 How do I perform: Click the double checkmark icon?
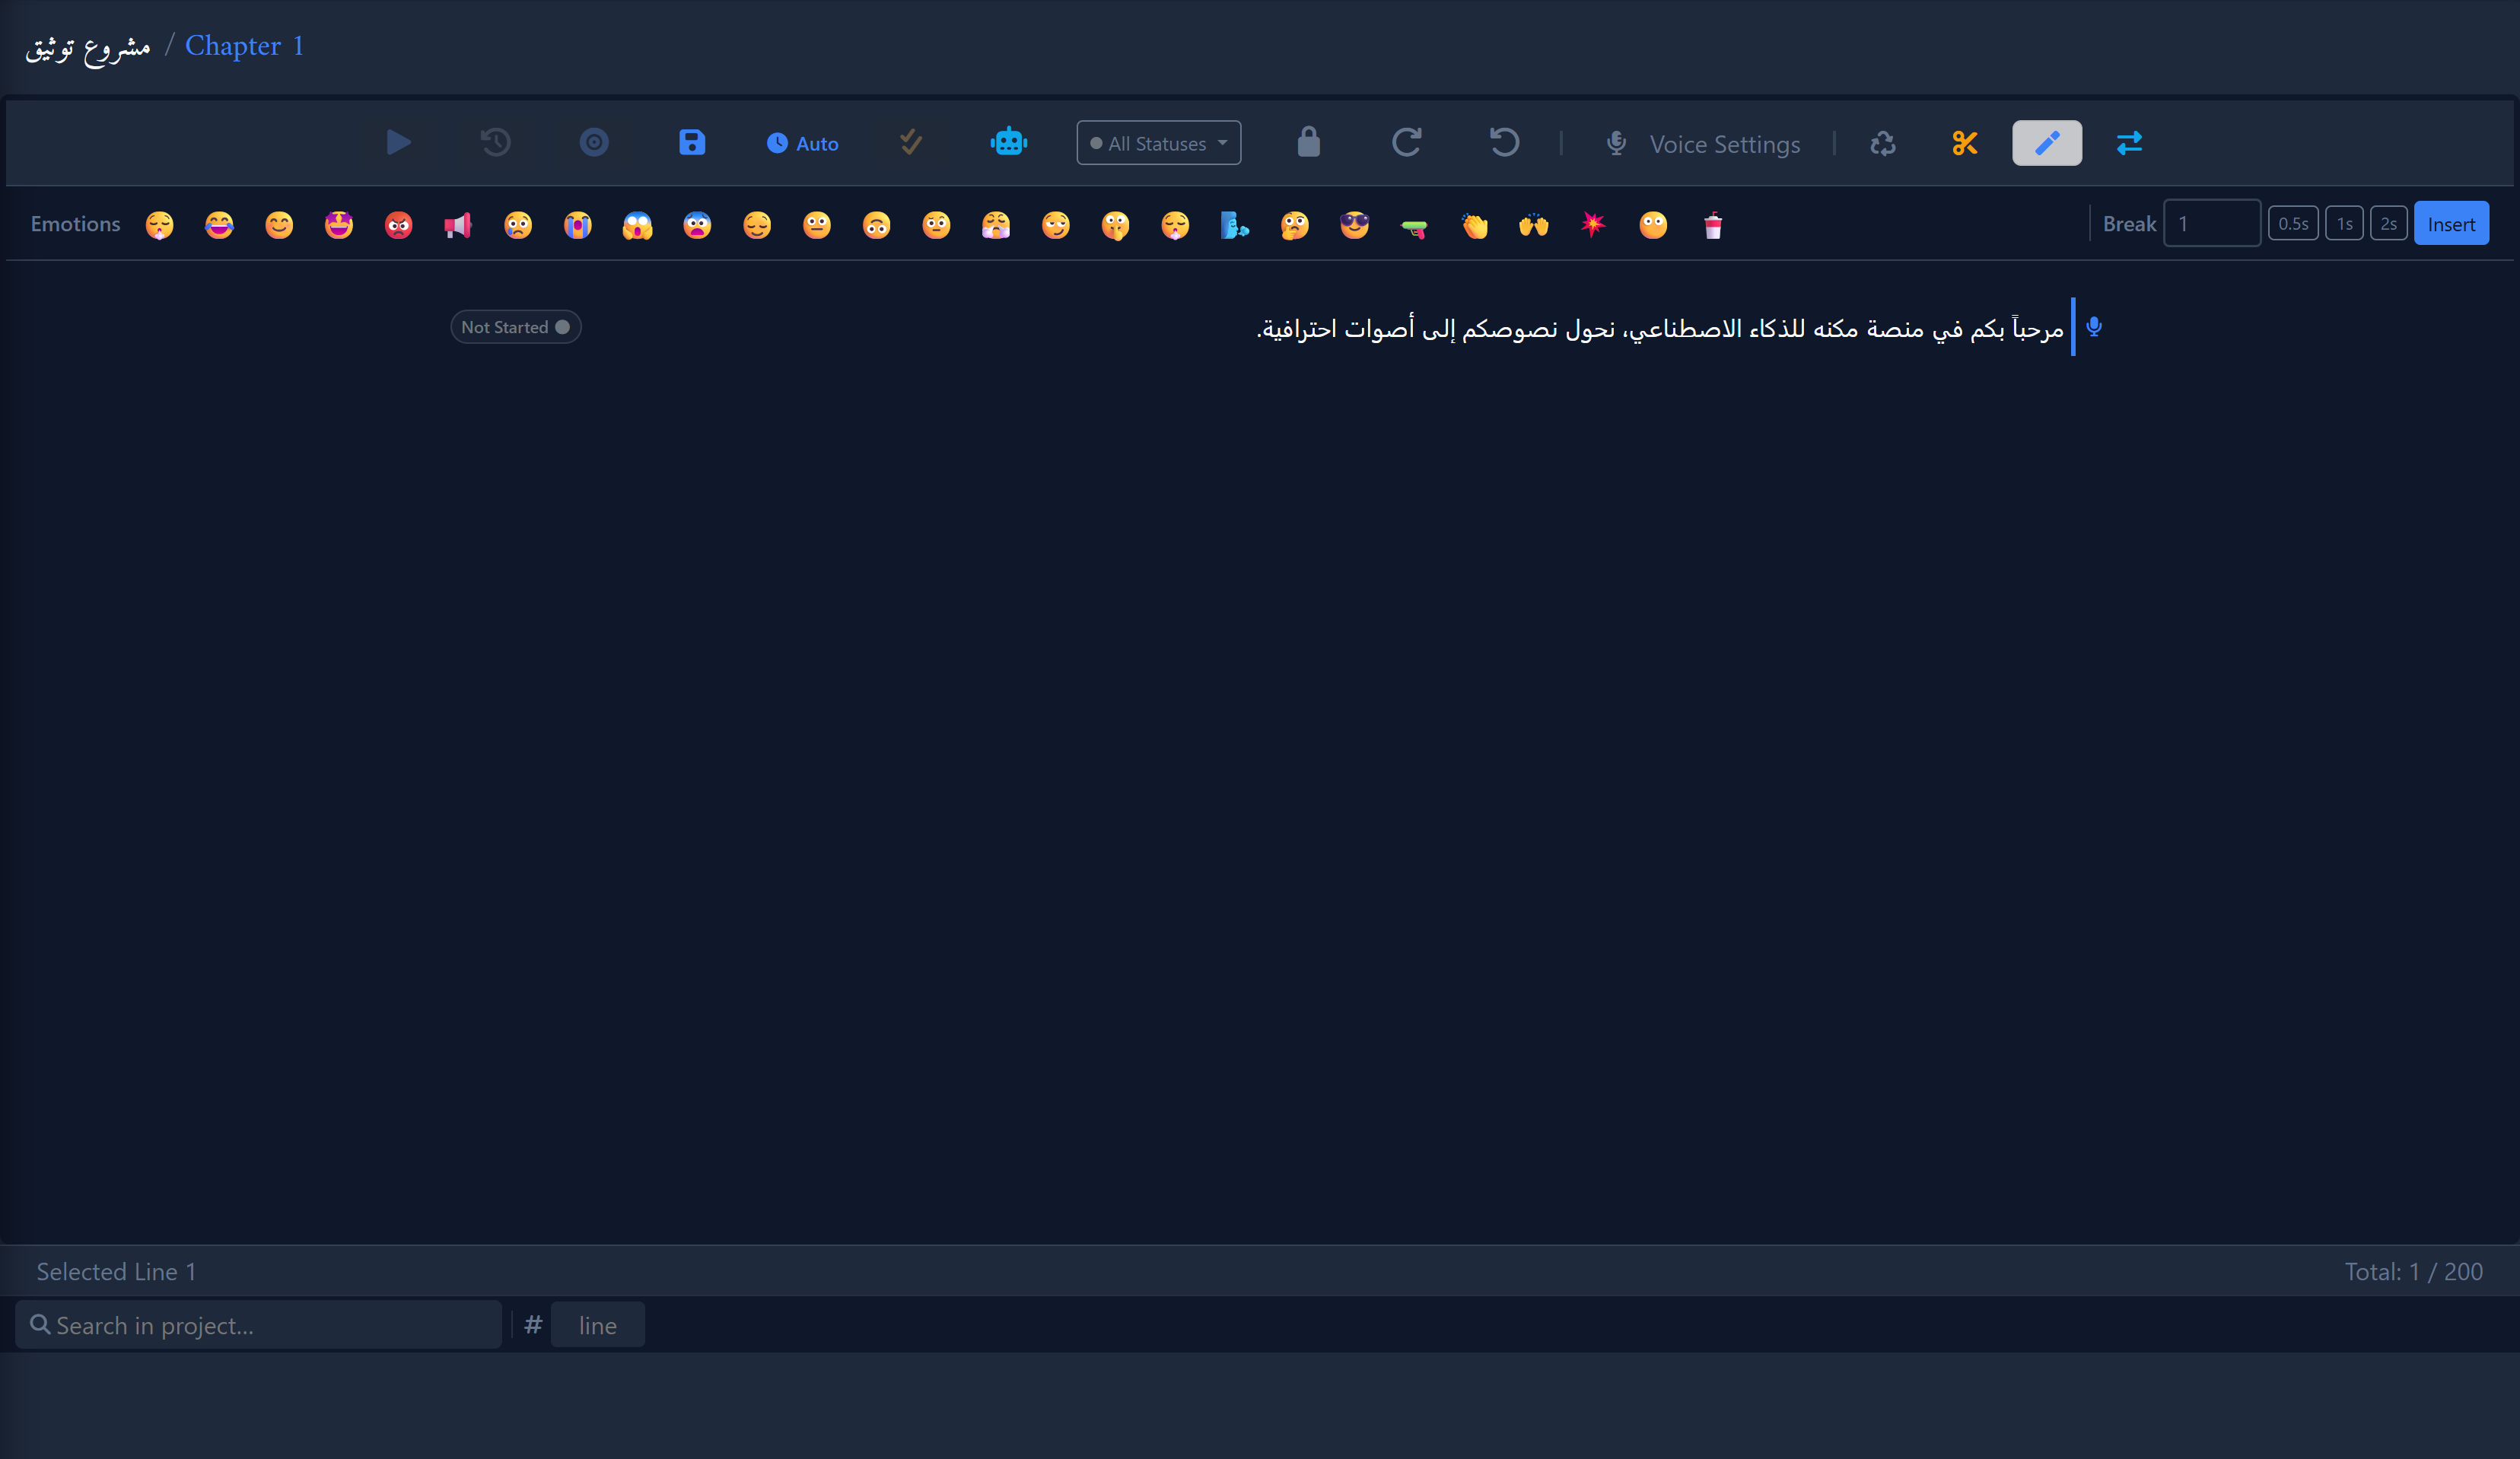910,143
